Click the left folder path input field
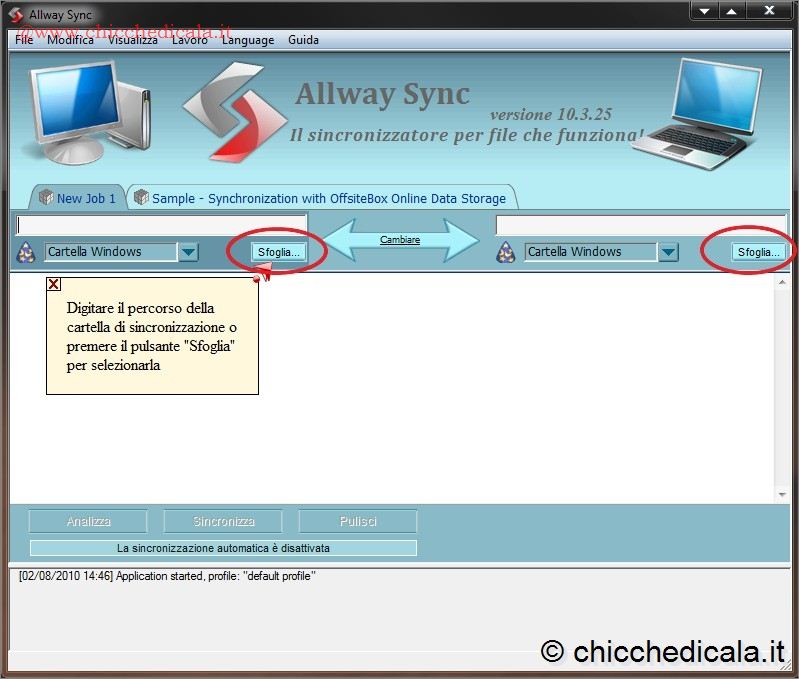The image size is (799, 679). pyautogui.click(x=162, y=225)
